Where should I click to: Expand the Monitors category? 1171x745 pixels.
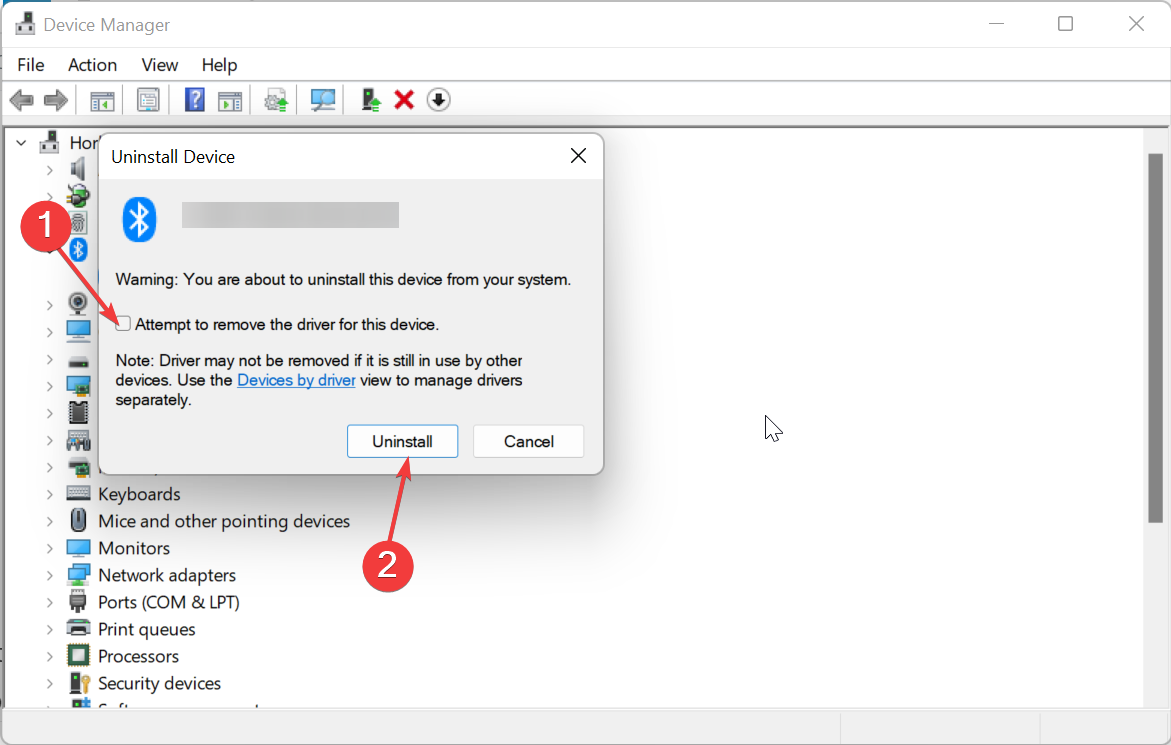click(49, 548)
